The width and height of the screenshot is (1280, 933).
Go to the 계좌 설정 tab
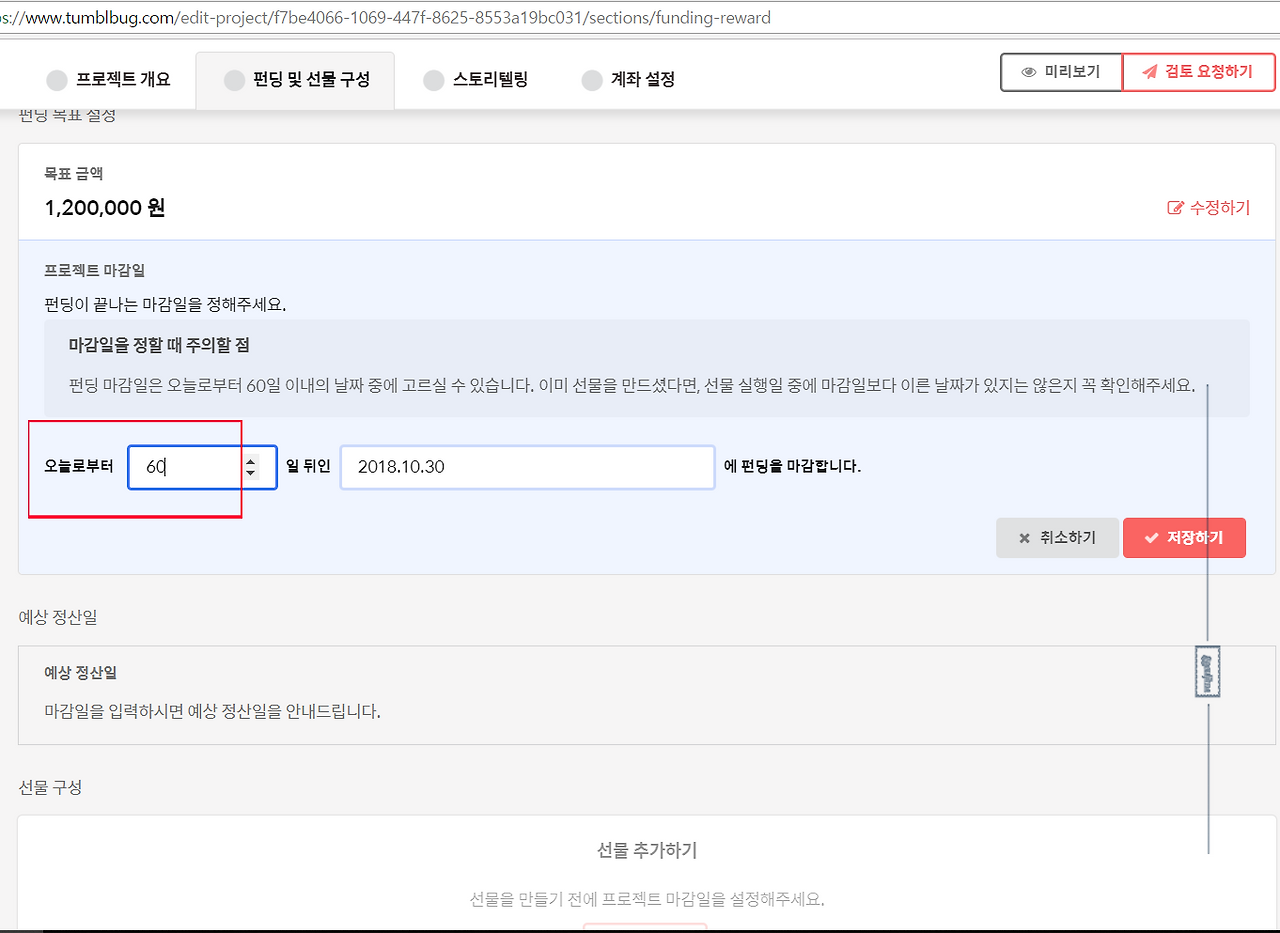click(x=629, y=80)
